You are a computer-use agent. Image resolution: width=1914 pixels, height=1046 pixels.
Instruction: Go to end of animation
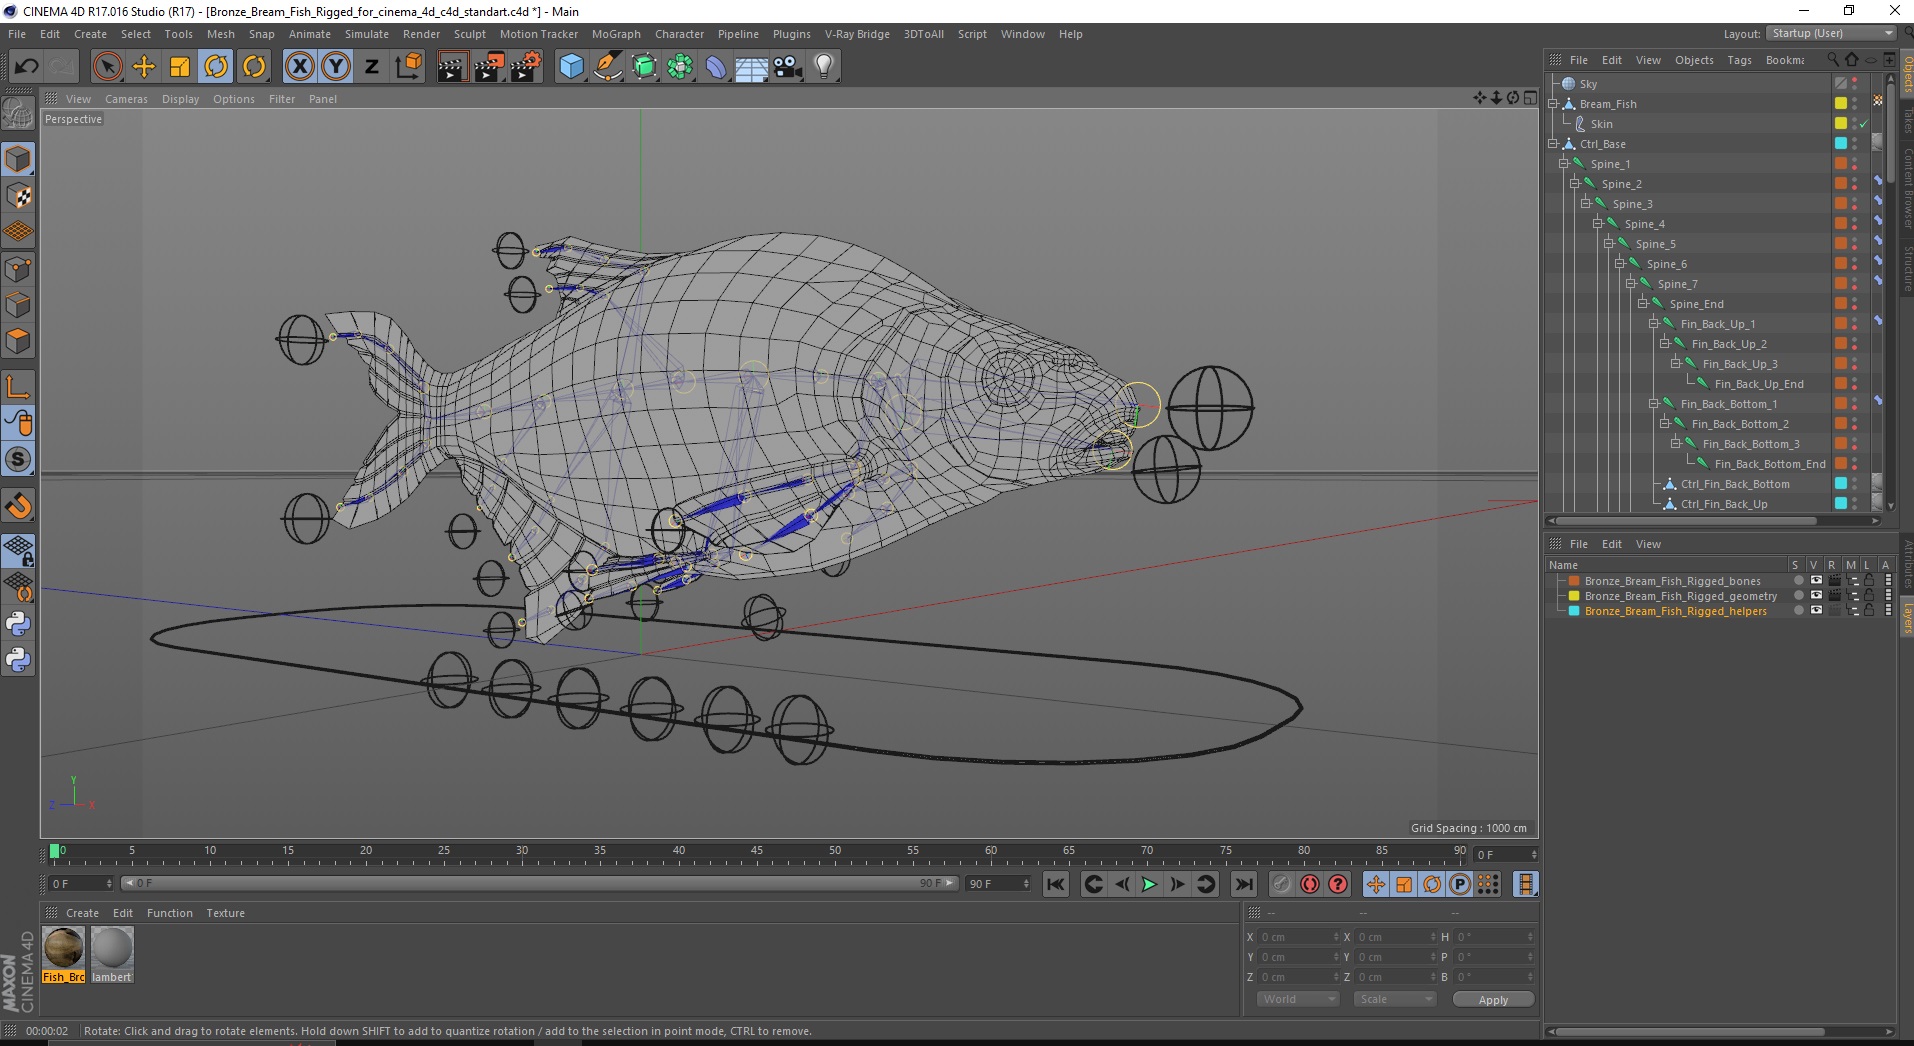(x=1243, y=884)
